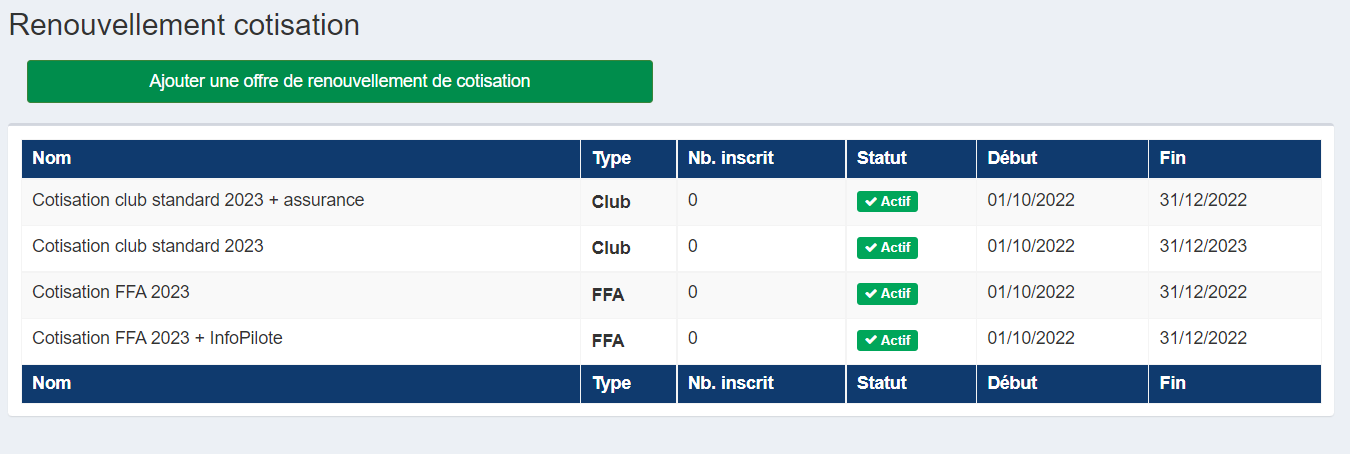Open Cotisation club standard 2023 + assurance row
The image size is (1350, 454).
tap(671, 201)
